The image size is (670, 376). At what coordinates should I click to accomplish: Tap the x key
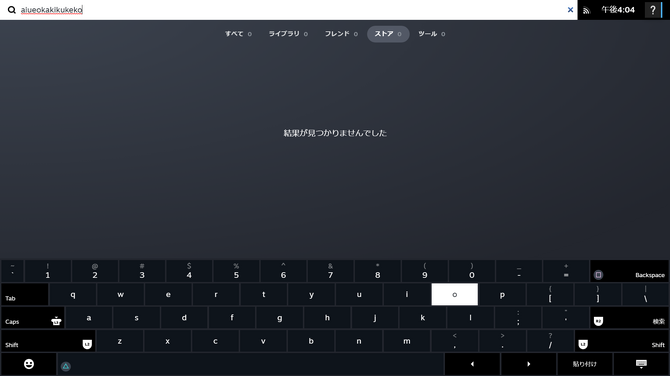(168, 341)
